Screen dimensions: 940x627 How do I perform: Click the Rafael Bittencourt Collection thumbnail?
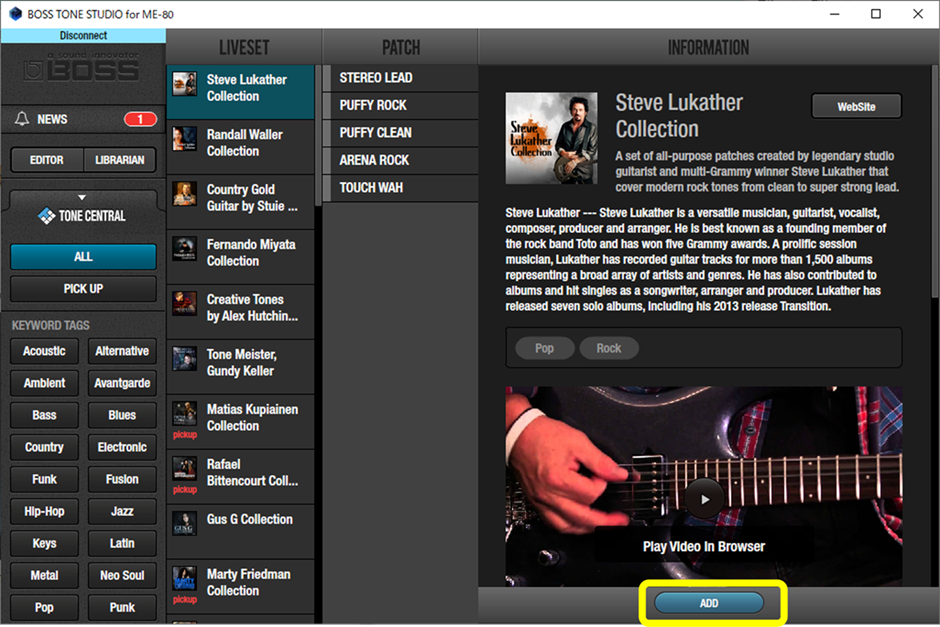pyautogui.click(x=185, y=469)
